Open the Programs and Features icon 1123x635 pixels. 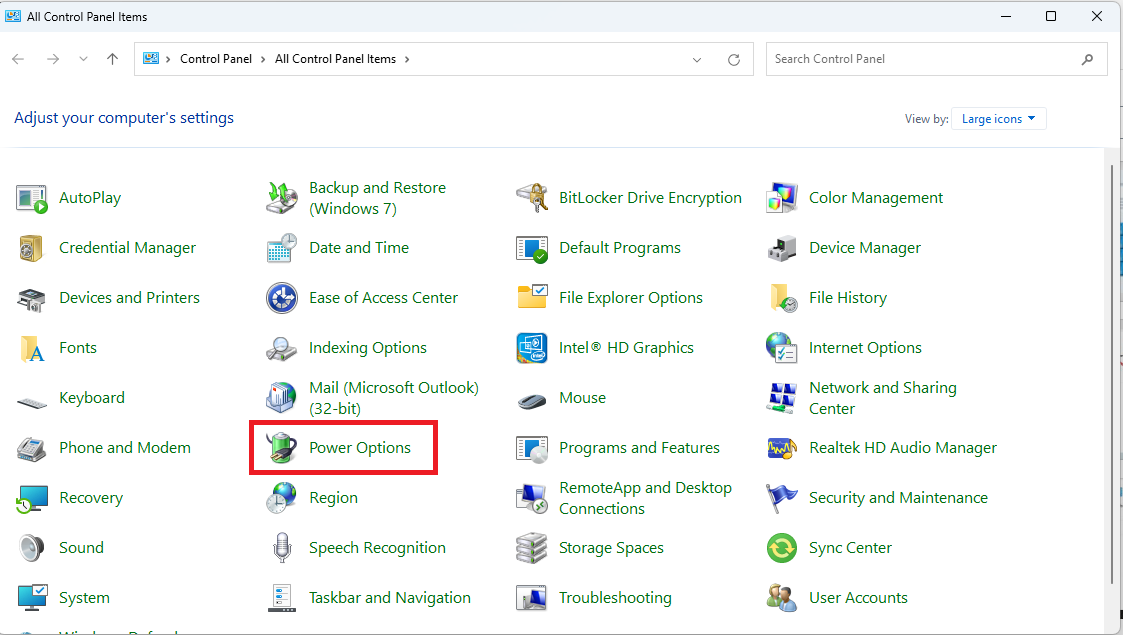(x=531, y=449)
